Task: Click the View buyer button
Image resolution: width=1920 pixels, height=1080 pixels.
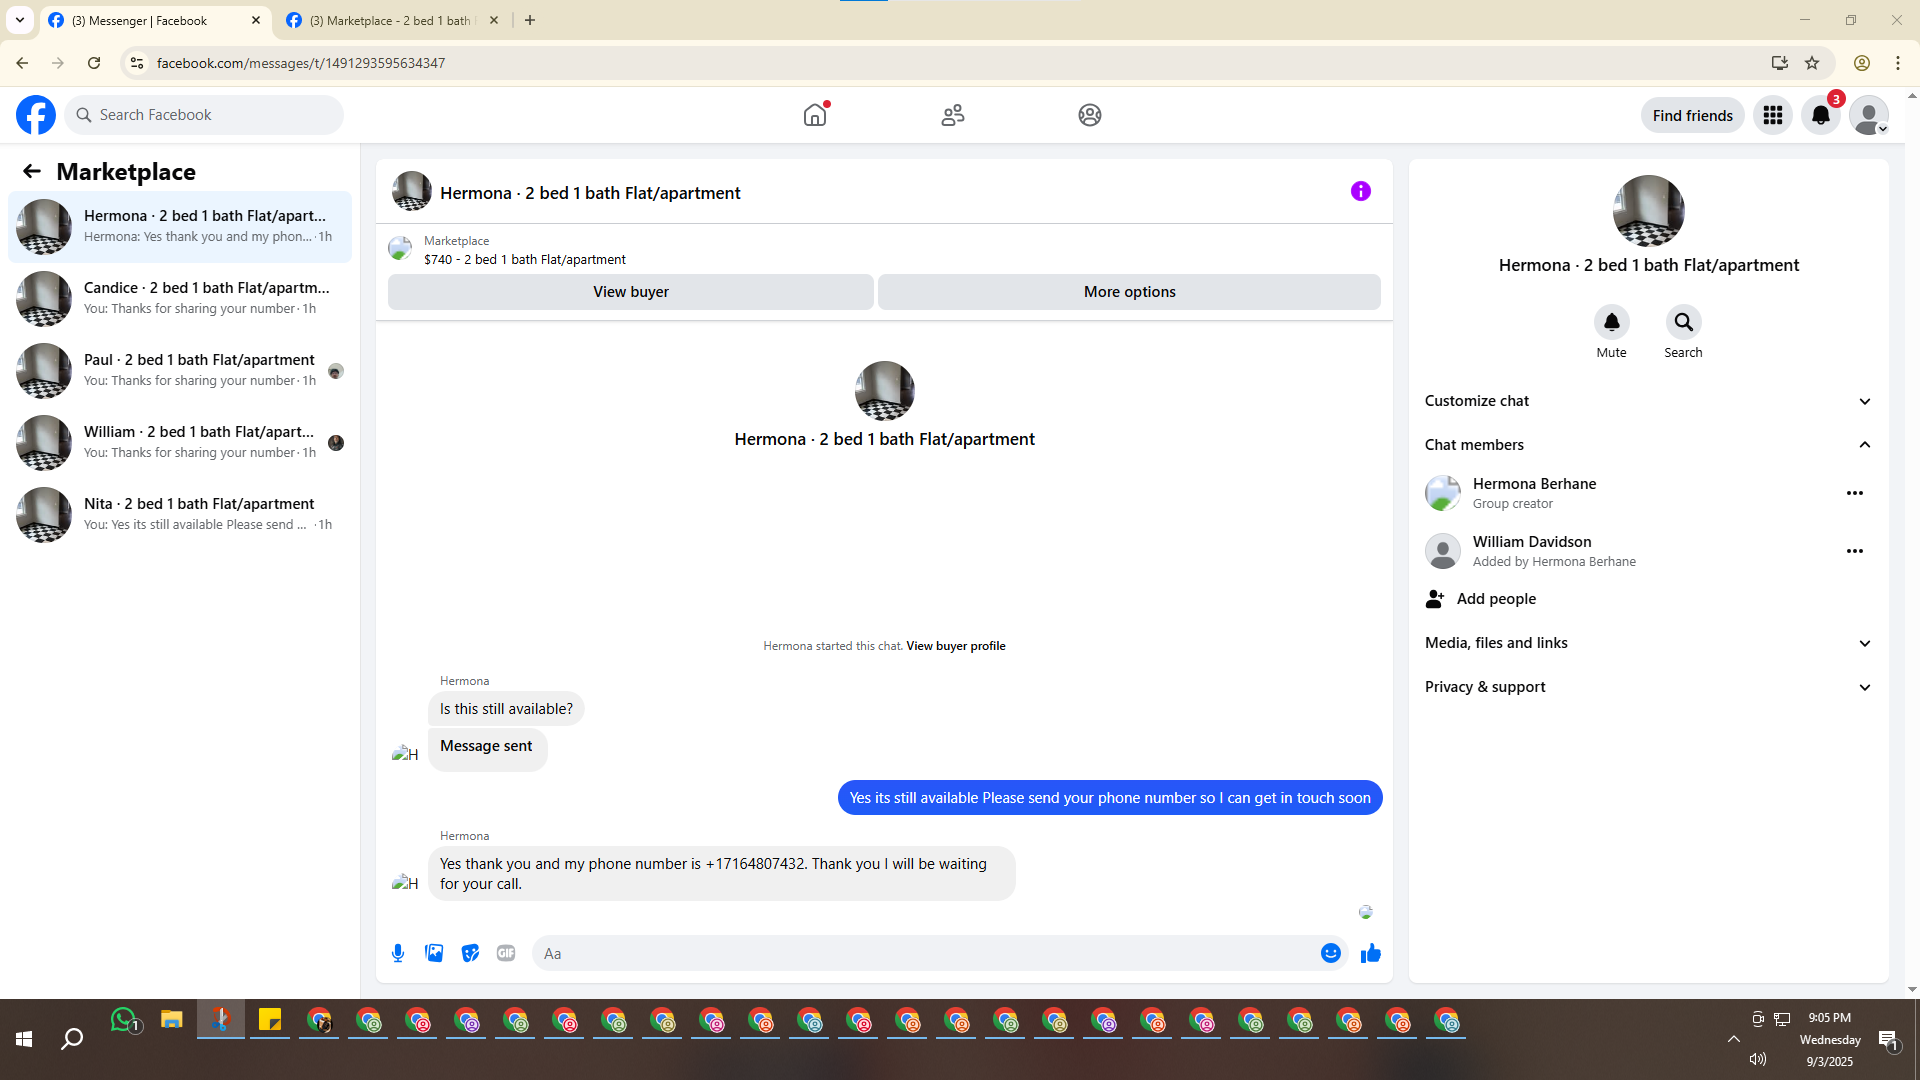Action: pos(630,292)
